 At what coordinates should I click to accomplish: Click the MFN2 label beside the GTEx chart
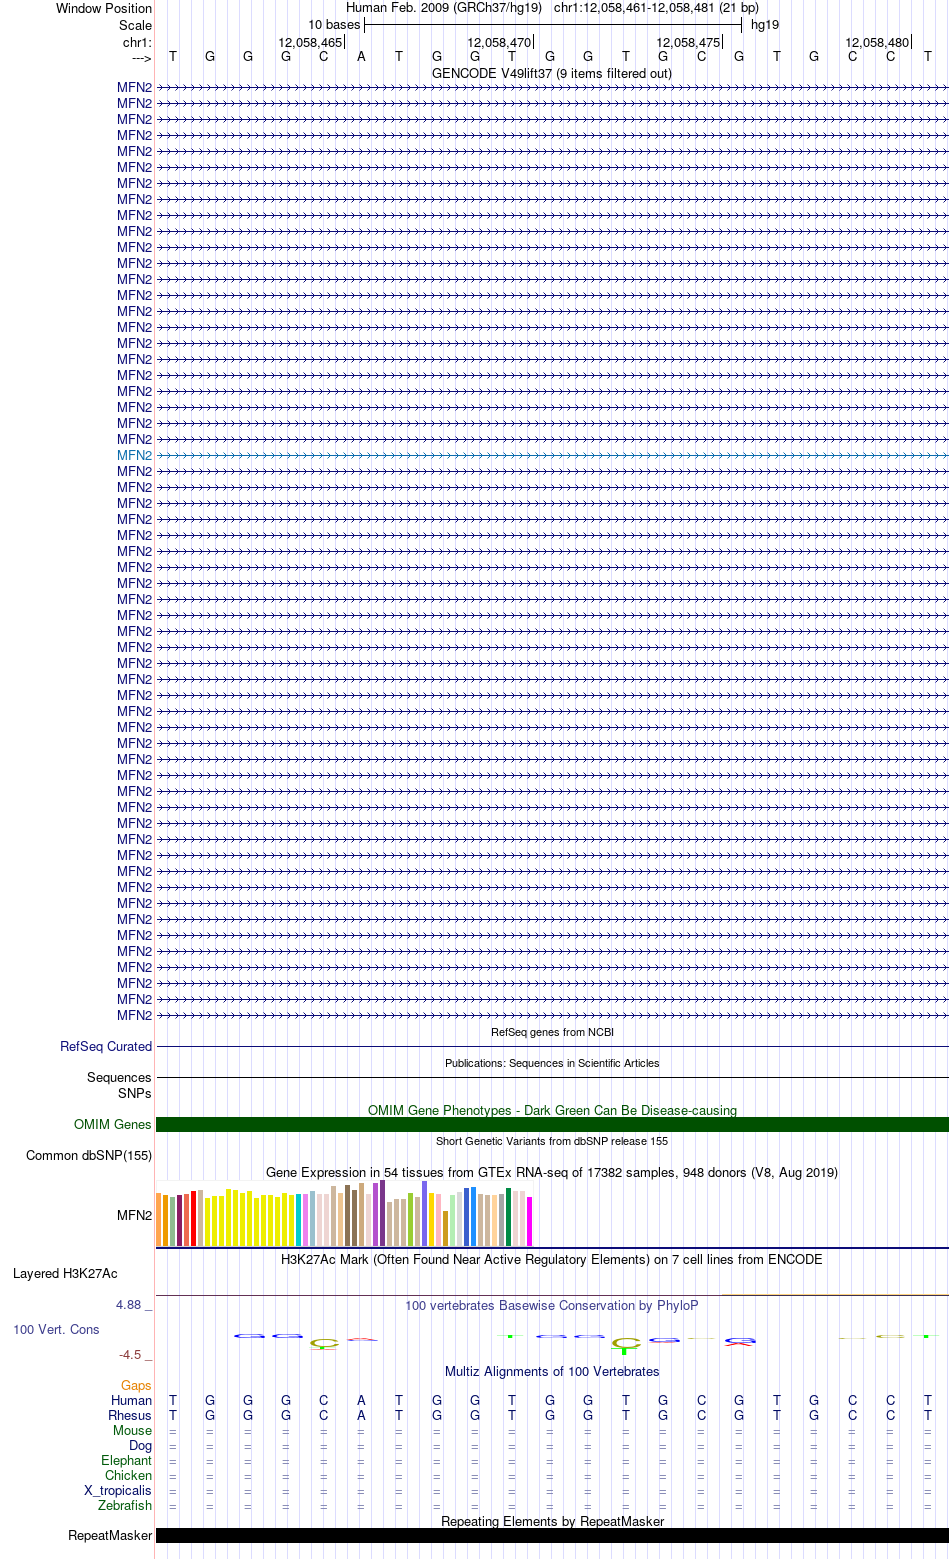pyautogui.click(x=134, y=1215)
